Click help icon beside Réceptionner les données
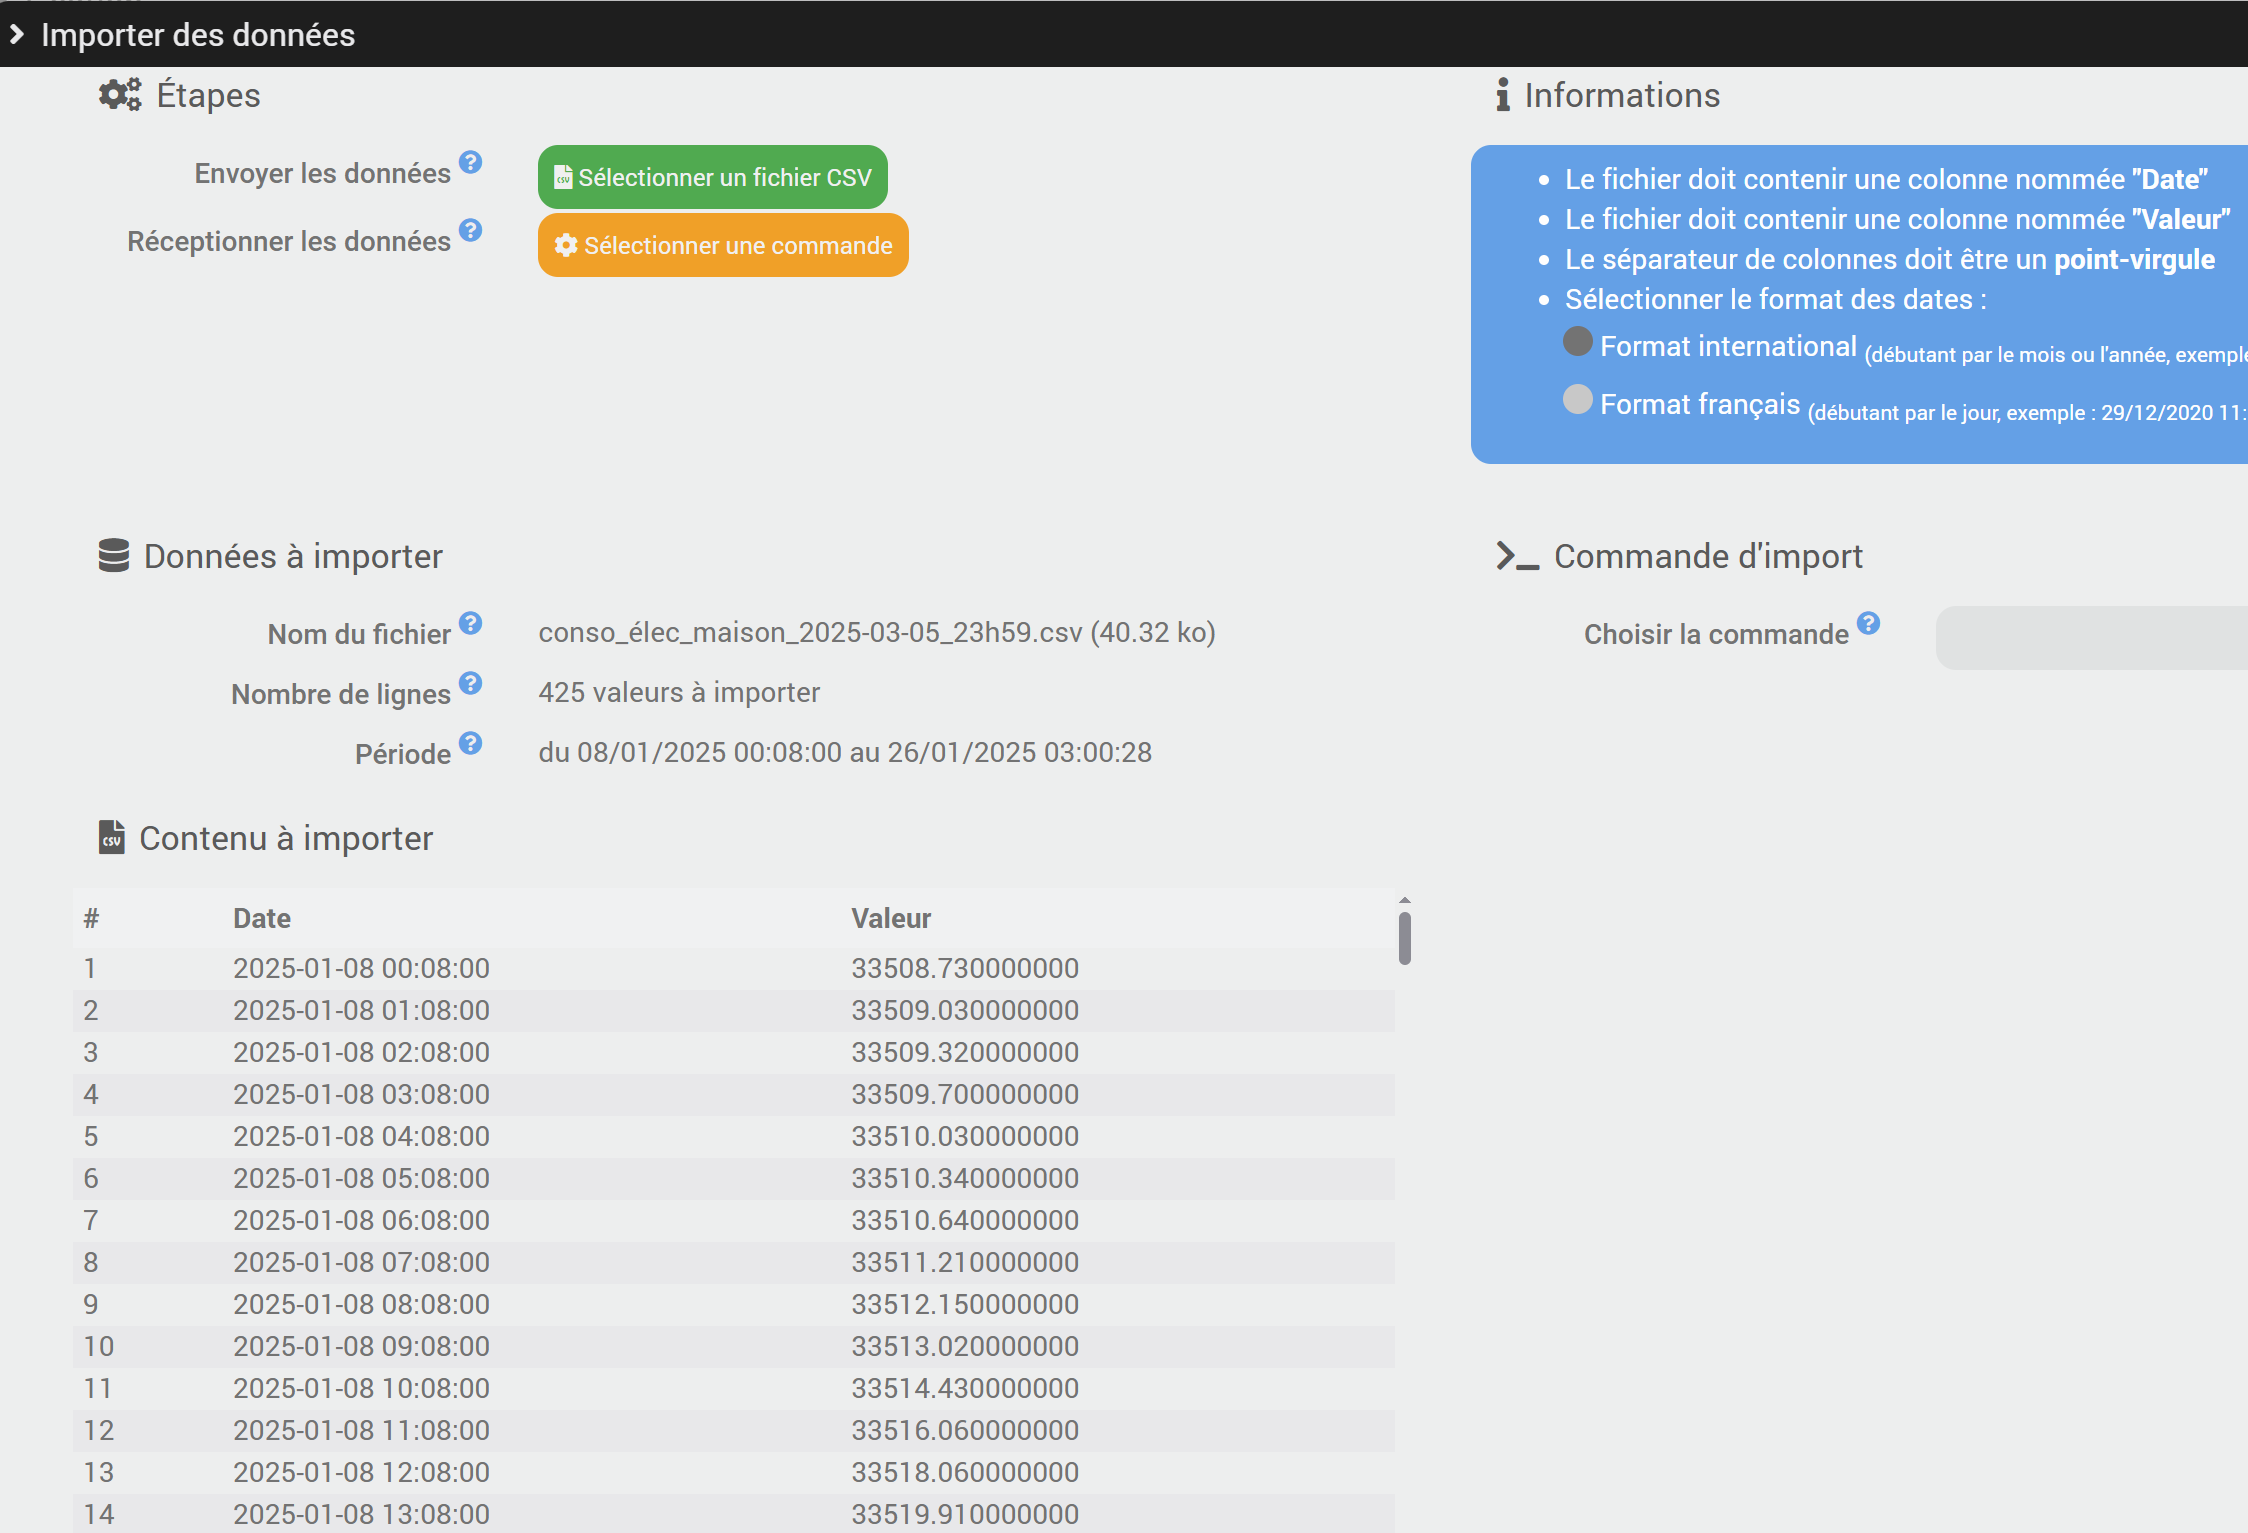Viewport: 2248px width, 1533px height. tap(470, 230)
